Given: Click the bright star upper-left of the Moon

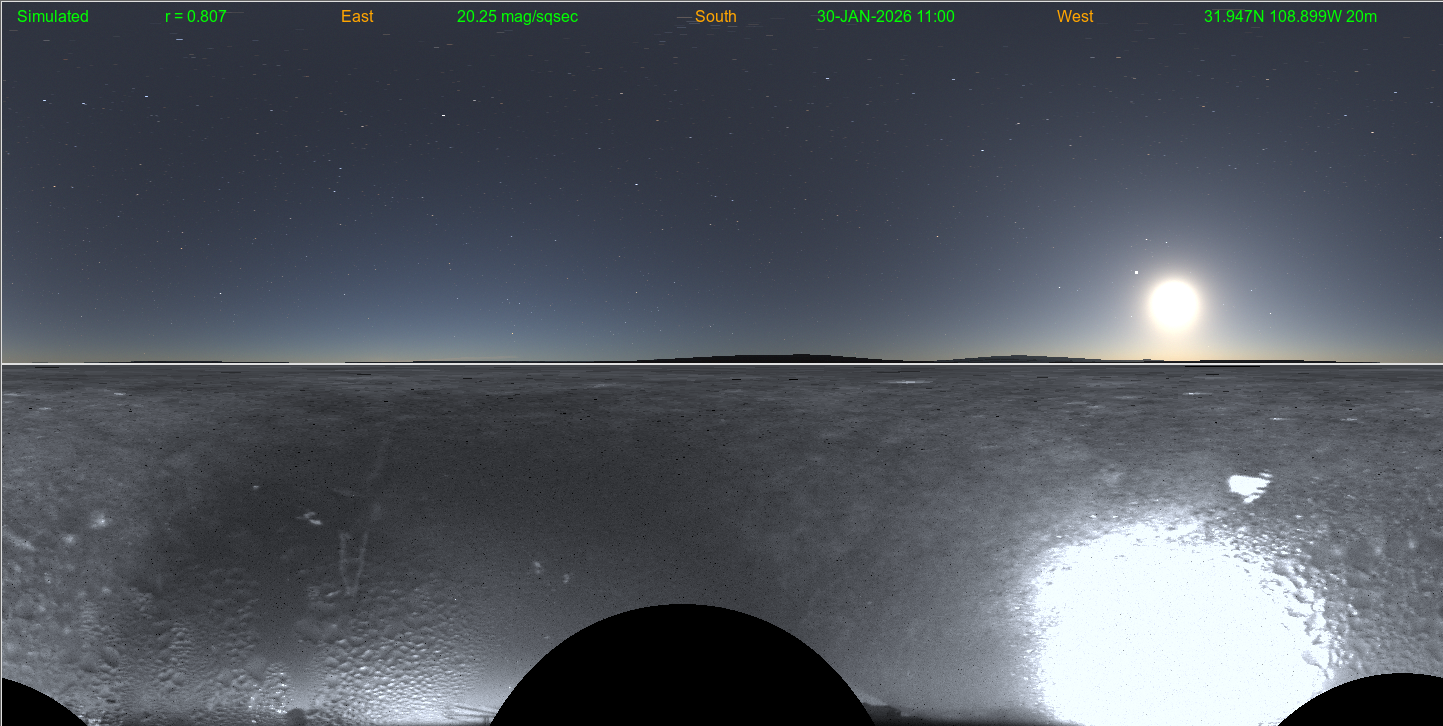Looking at the screenshot, I should [x=1136, y=272].
